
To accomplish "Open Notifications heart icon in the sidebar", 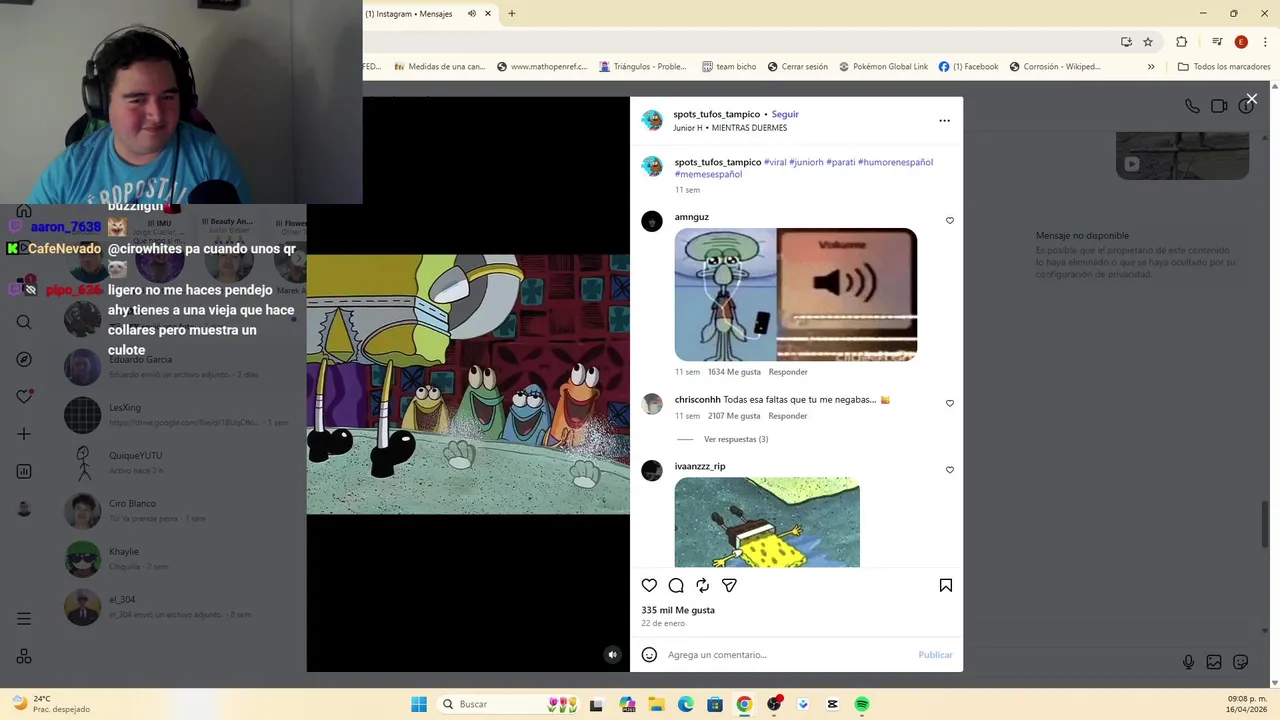I will point(24,397).
